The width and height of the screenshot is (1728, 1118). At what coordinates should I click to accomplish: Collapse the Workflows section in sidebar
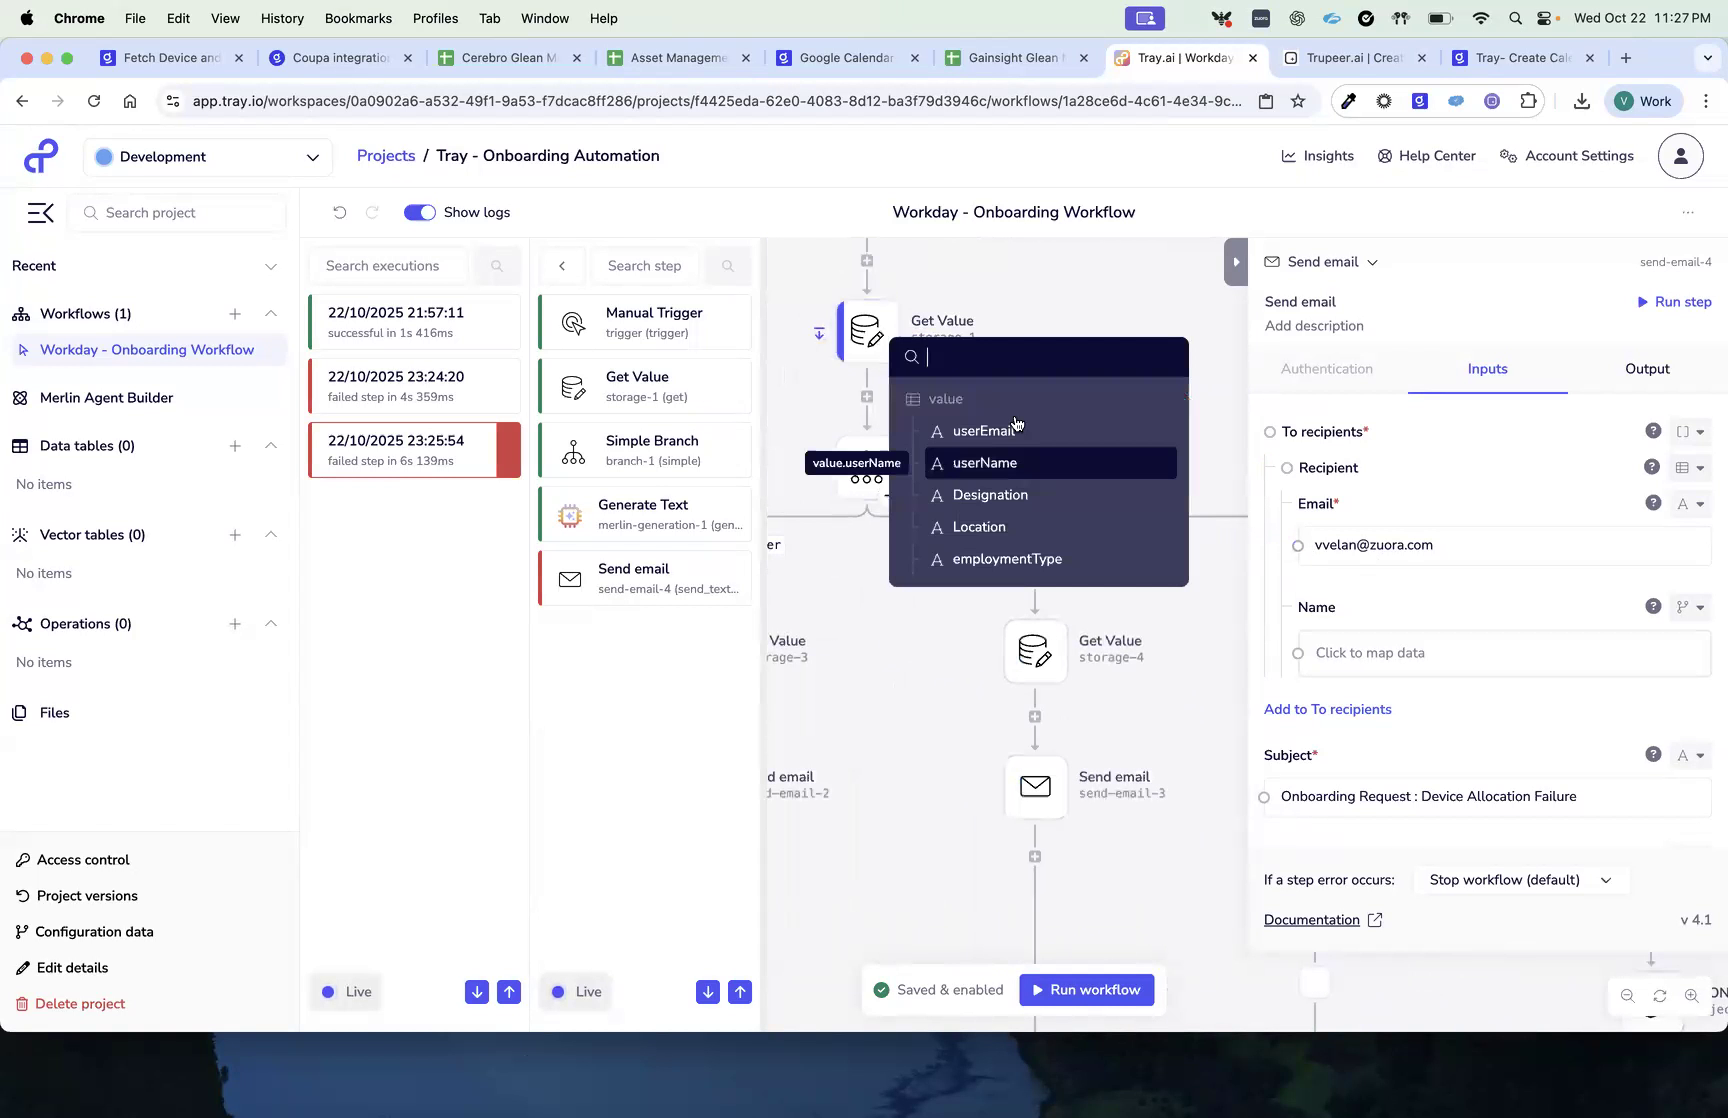point(271,313)
